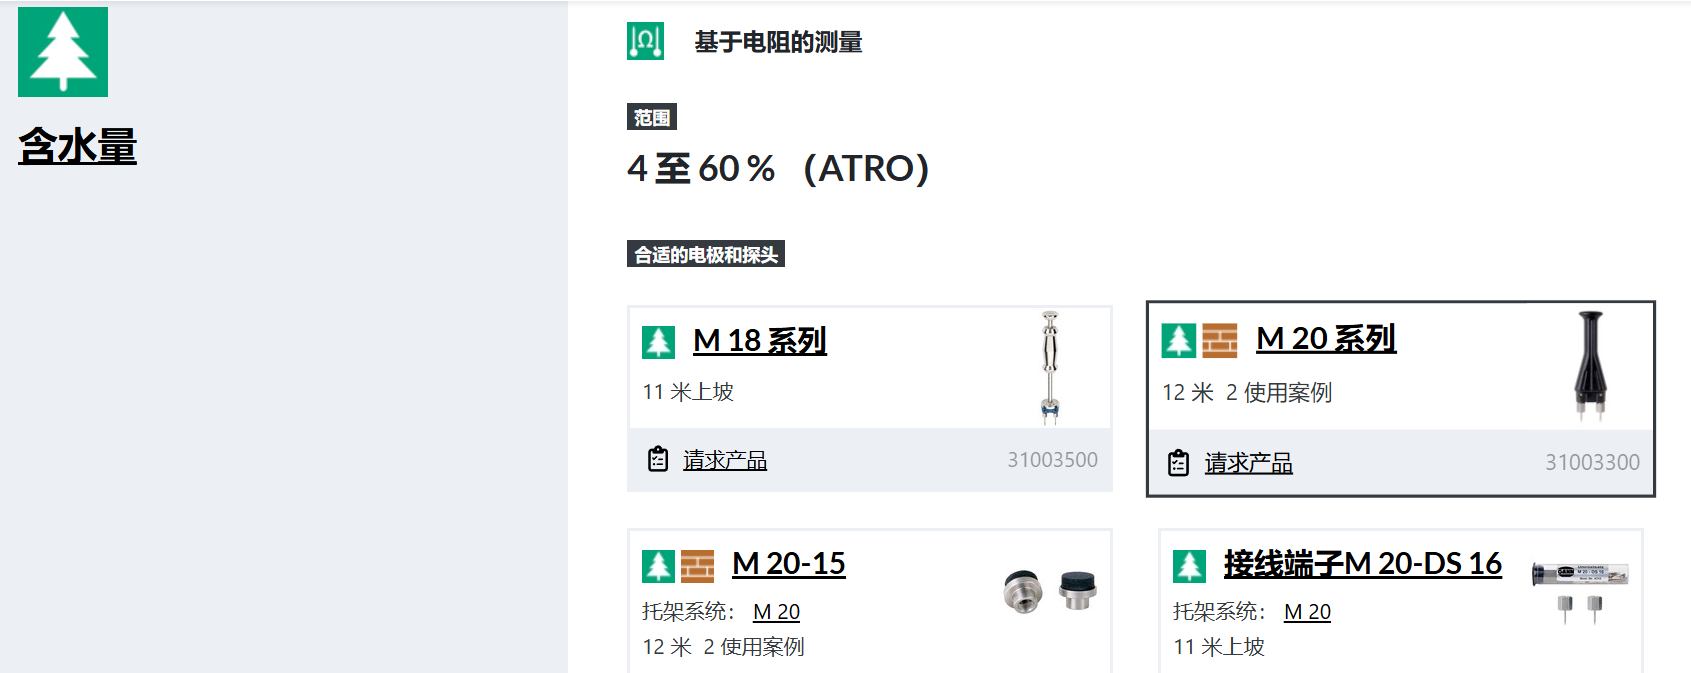The width and height of the screenshot is (1691, 673).
Task: Click the 基于电阻的测量 heading text
Action: pos(778,42)
